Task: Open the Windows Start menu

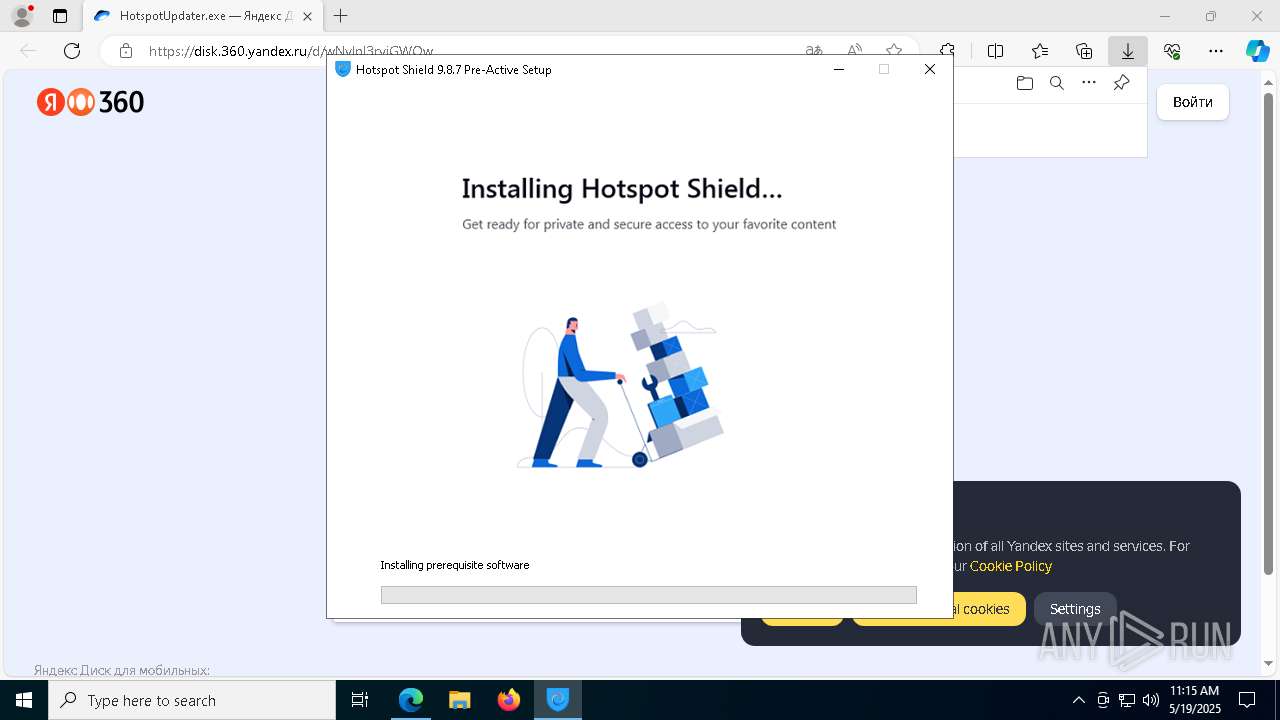Action: [x=24, y=700]
